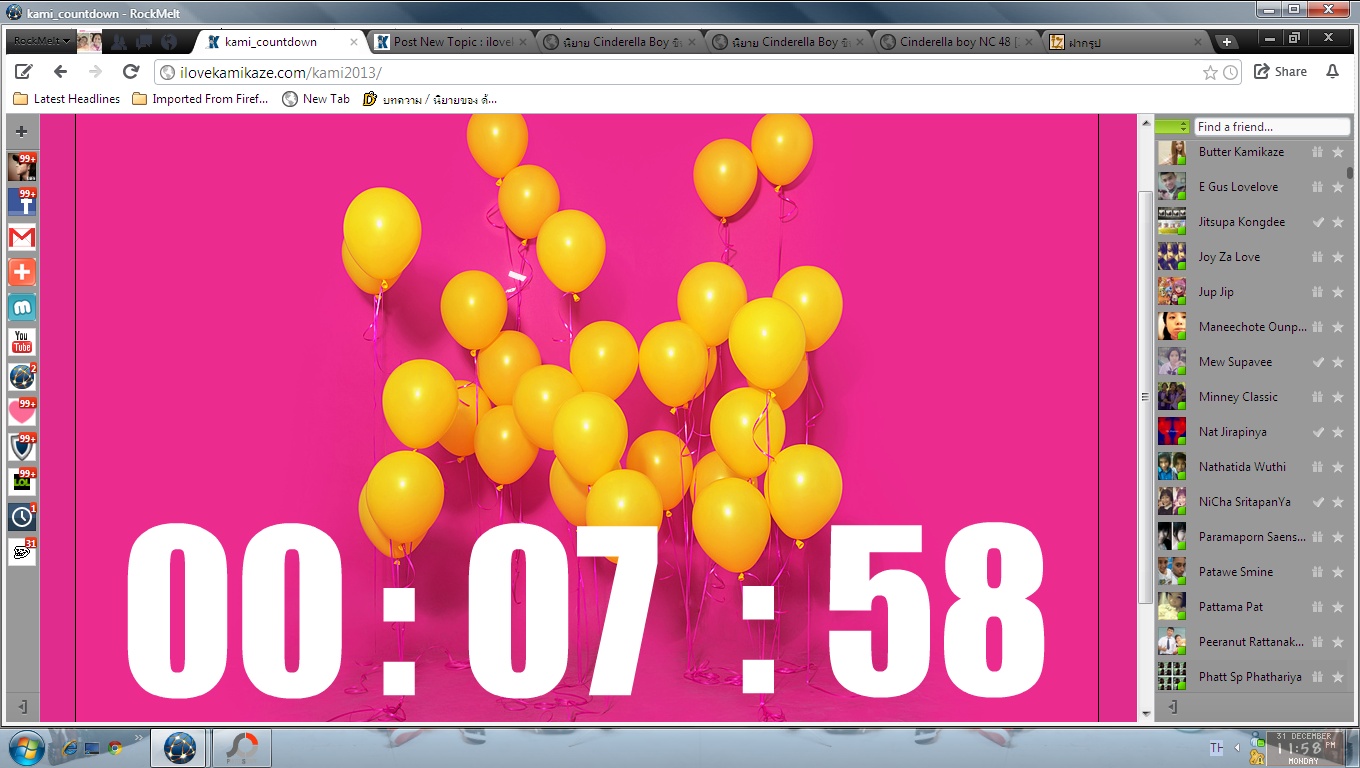1360x768 pixels.
Task: Open the friend requests icon in title bar
Action: (119, 42)
